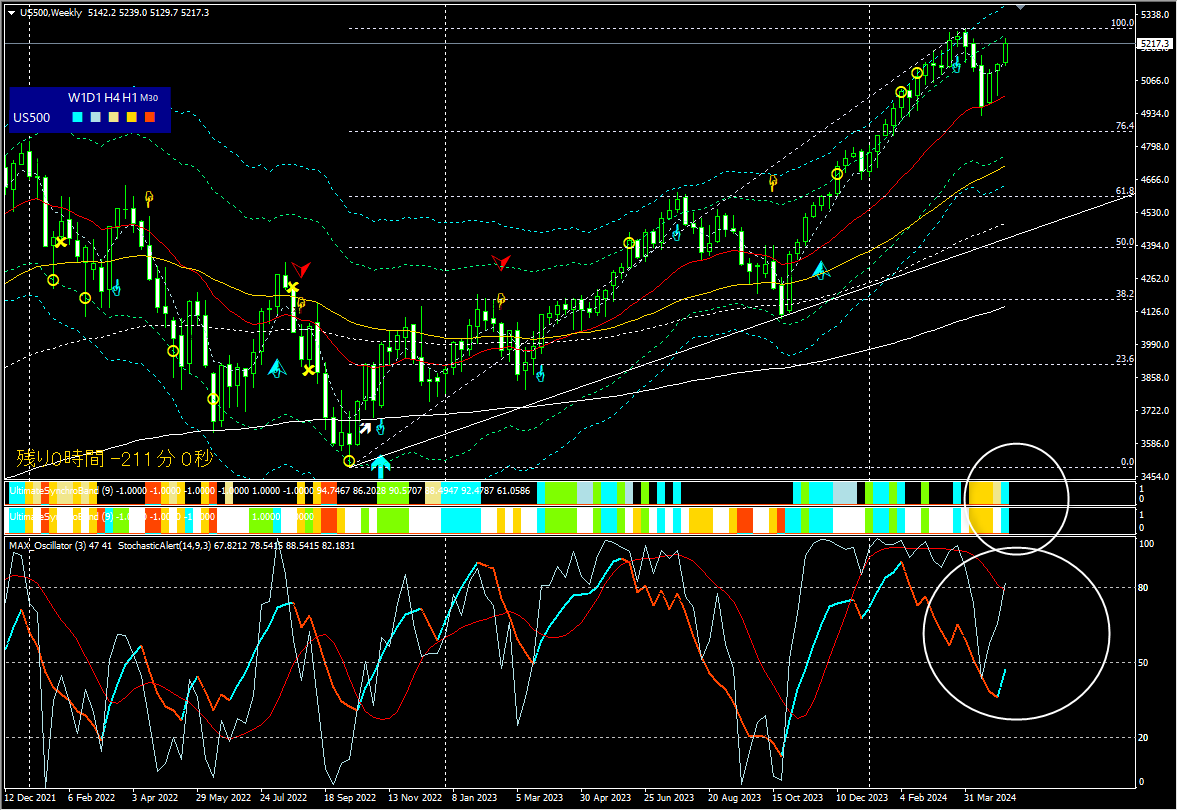Click the gray chart shift triangle marker
Viewport: 1178px width, 811px height.
pos(1020,6)
